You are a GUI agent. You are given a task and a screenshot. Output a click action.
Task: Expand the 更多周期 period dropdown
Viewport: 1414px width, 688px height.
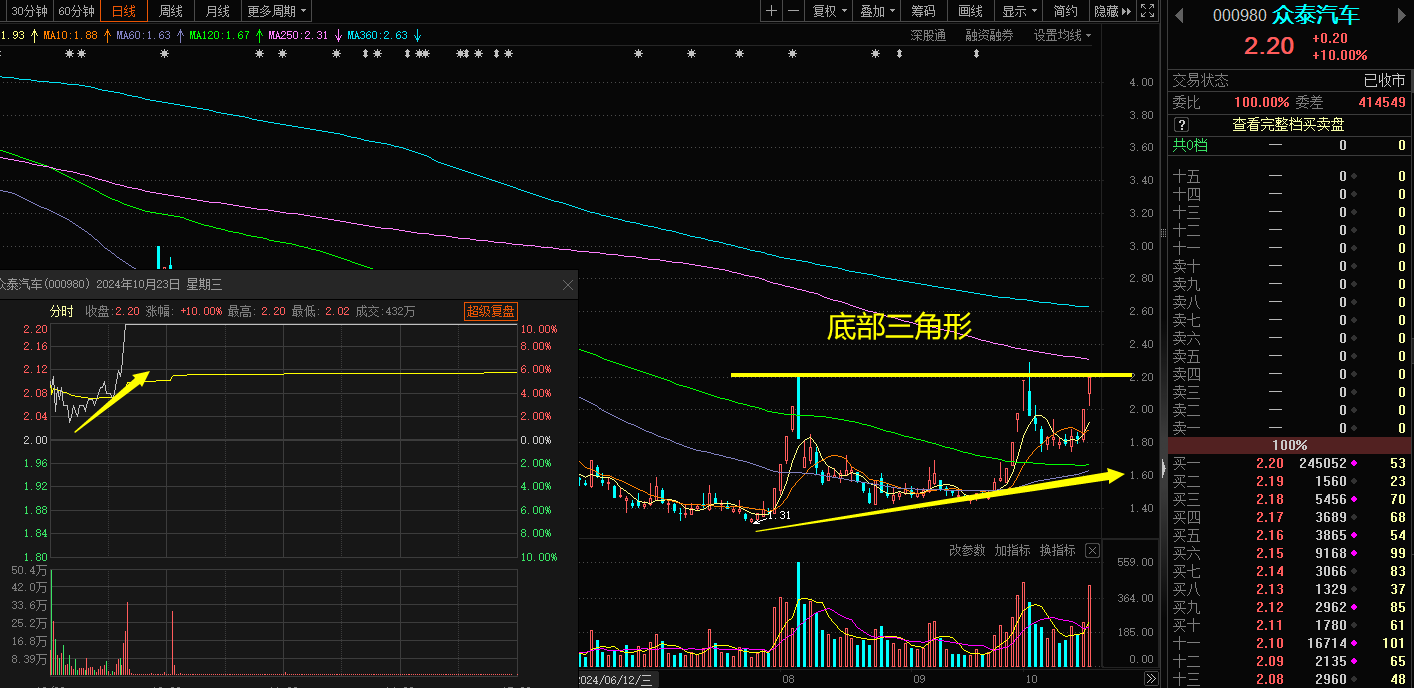tap(277, 11)
